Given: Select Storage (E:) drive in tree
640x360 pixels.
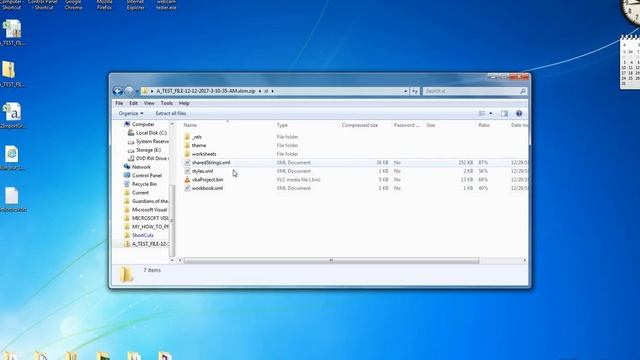Looking at the screenshot, I should tap(148, 150).
